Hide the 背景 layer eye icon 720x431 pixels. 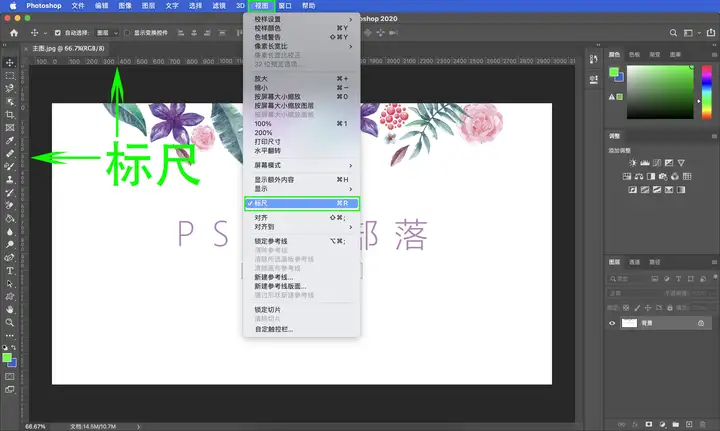(612, 323)
